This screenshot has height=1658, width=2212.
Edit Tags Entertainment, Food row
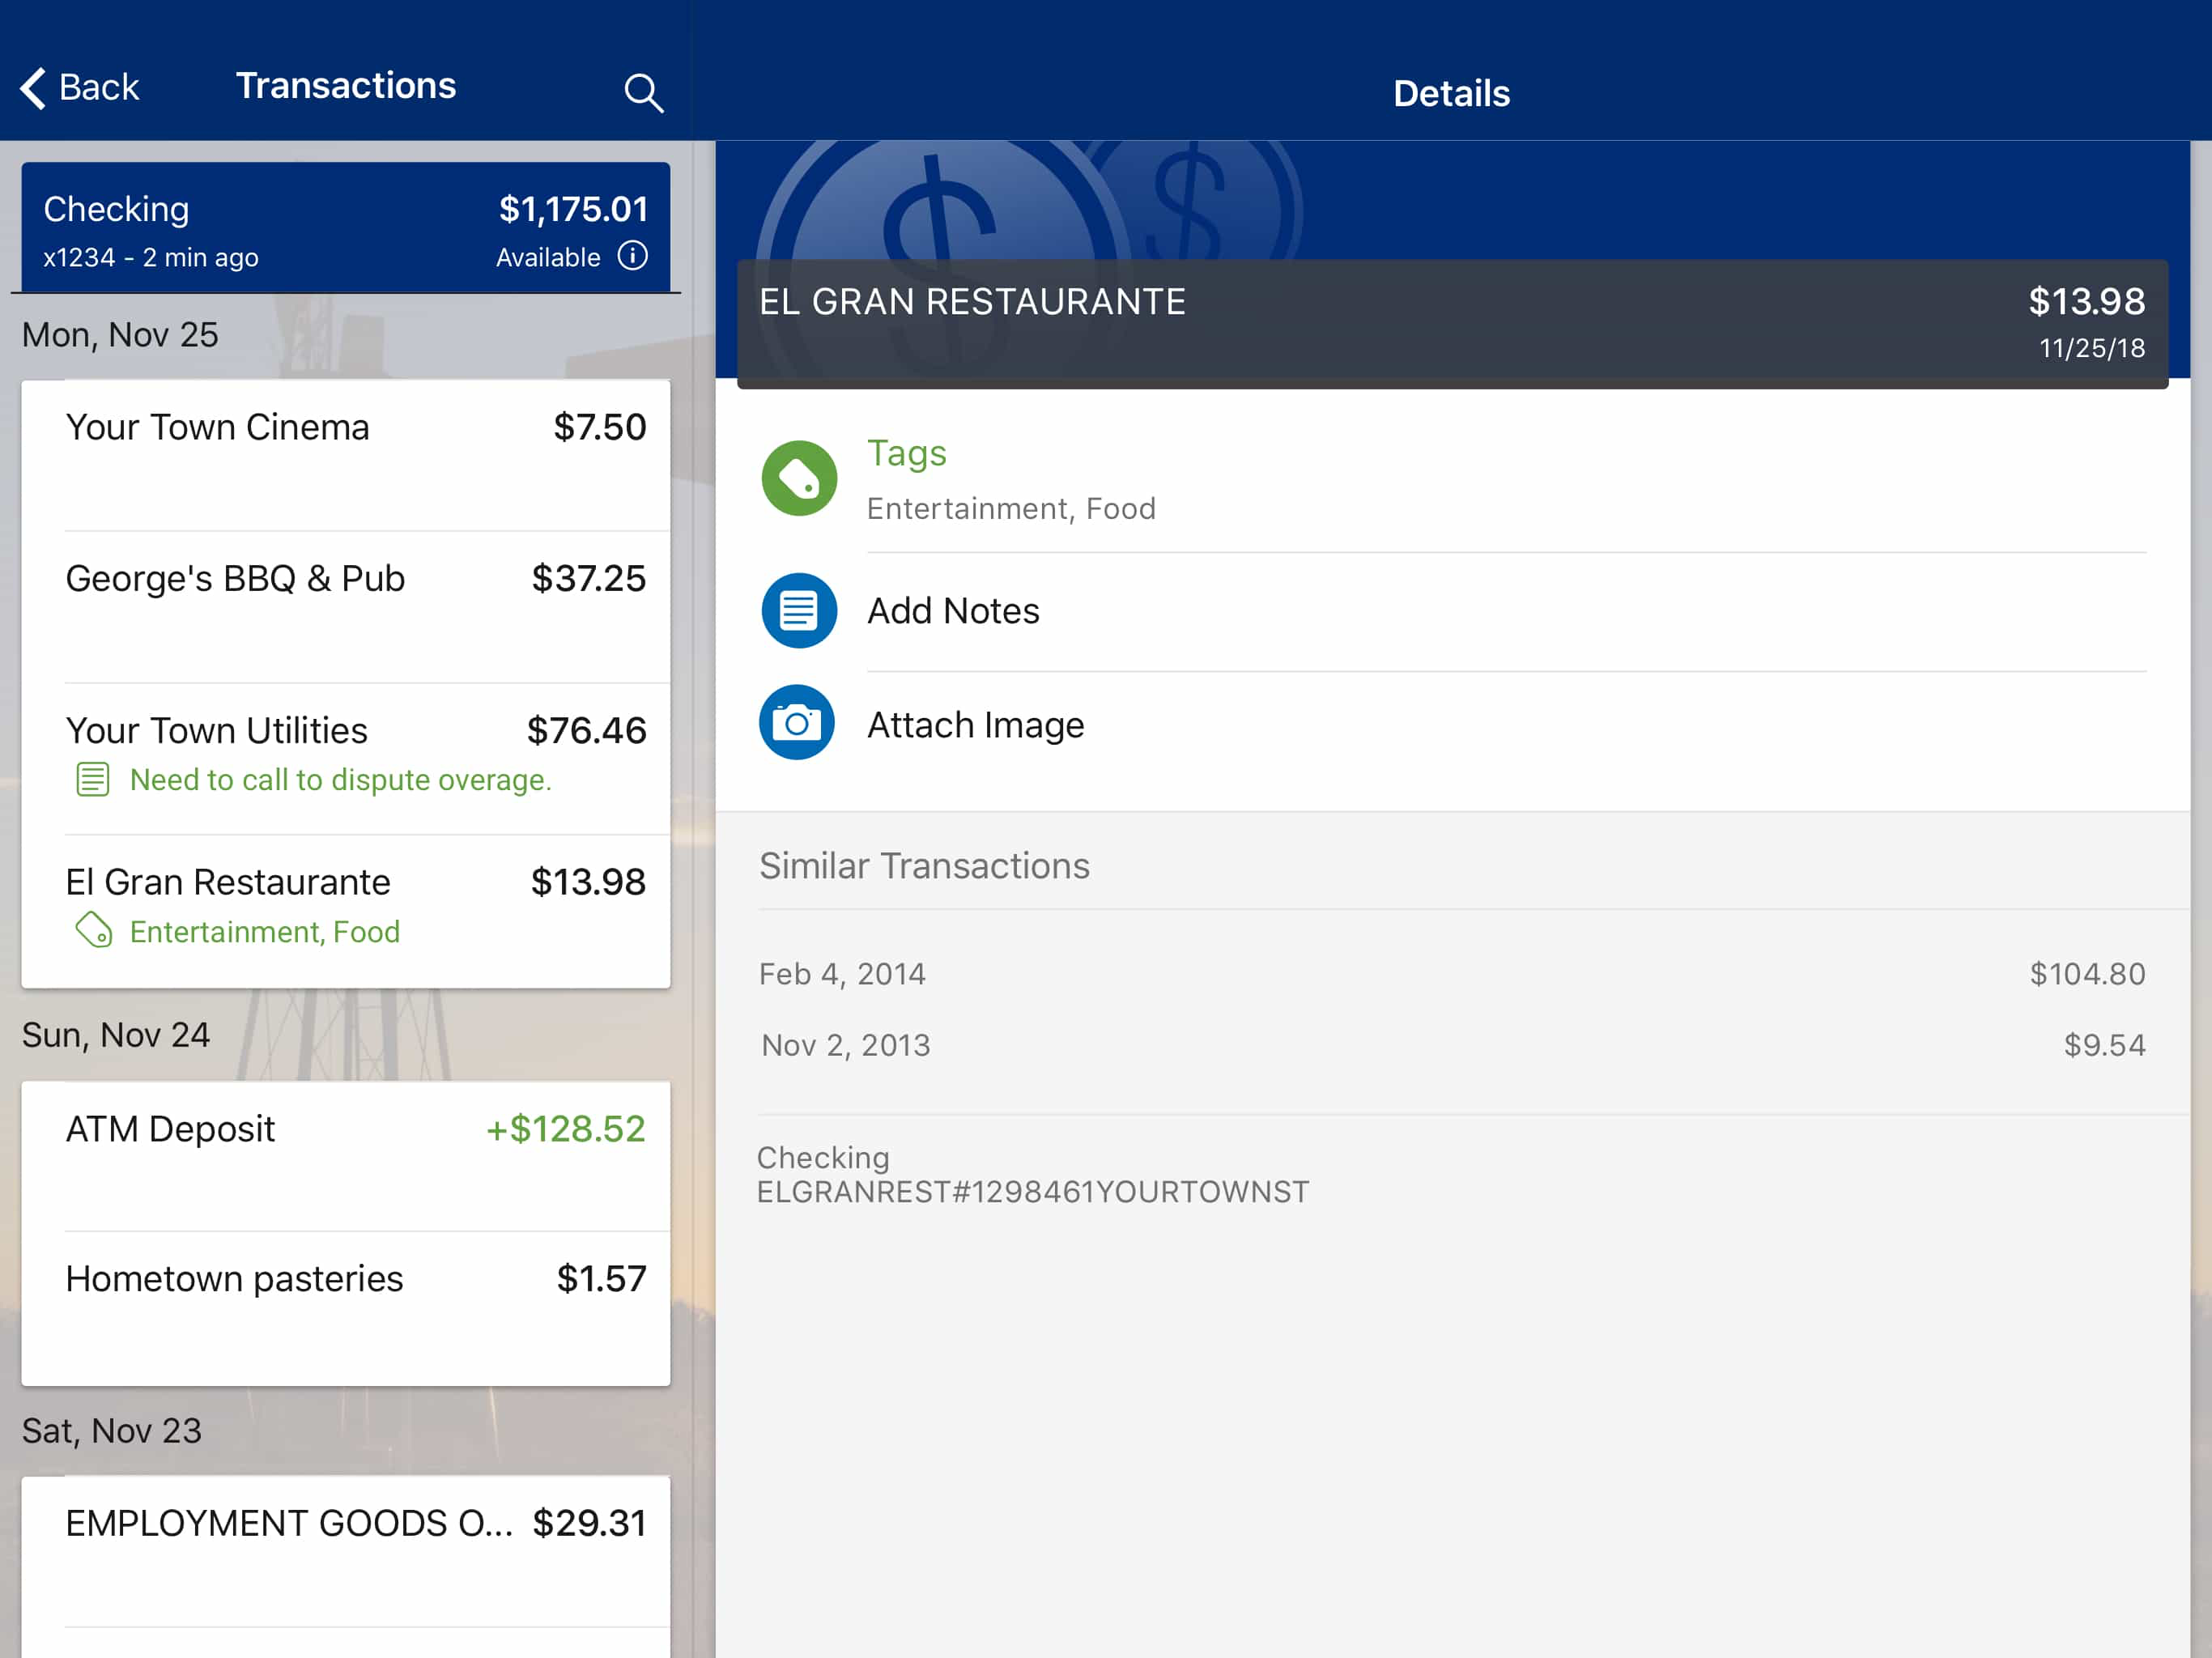(1453, 480)
